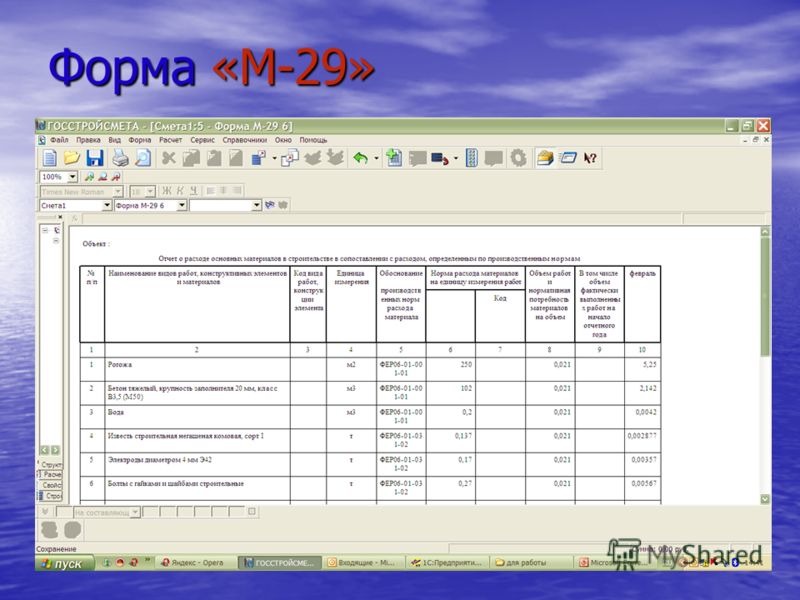The image size is (800, 600).
Task: Click the yellow book reference icon
Action: point(545,159)
